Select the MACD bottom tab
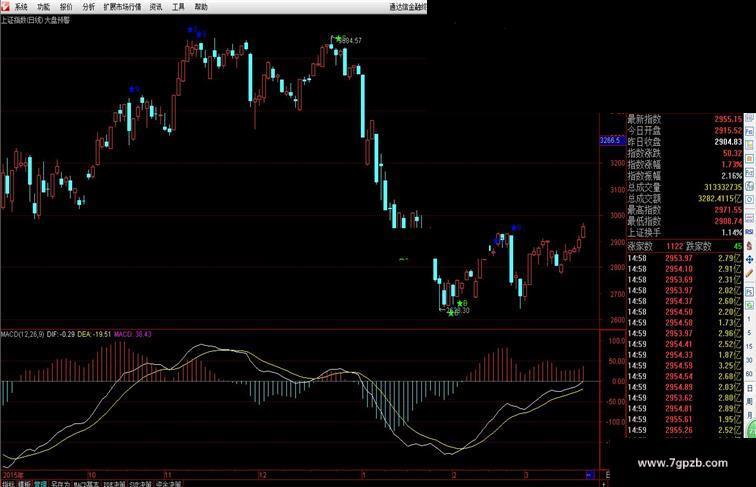This screenshot has height=487, width=756. (86, 484)
